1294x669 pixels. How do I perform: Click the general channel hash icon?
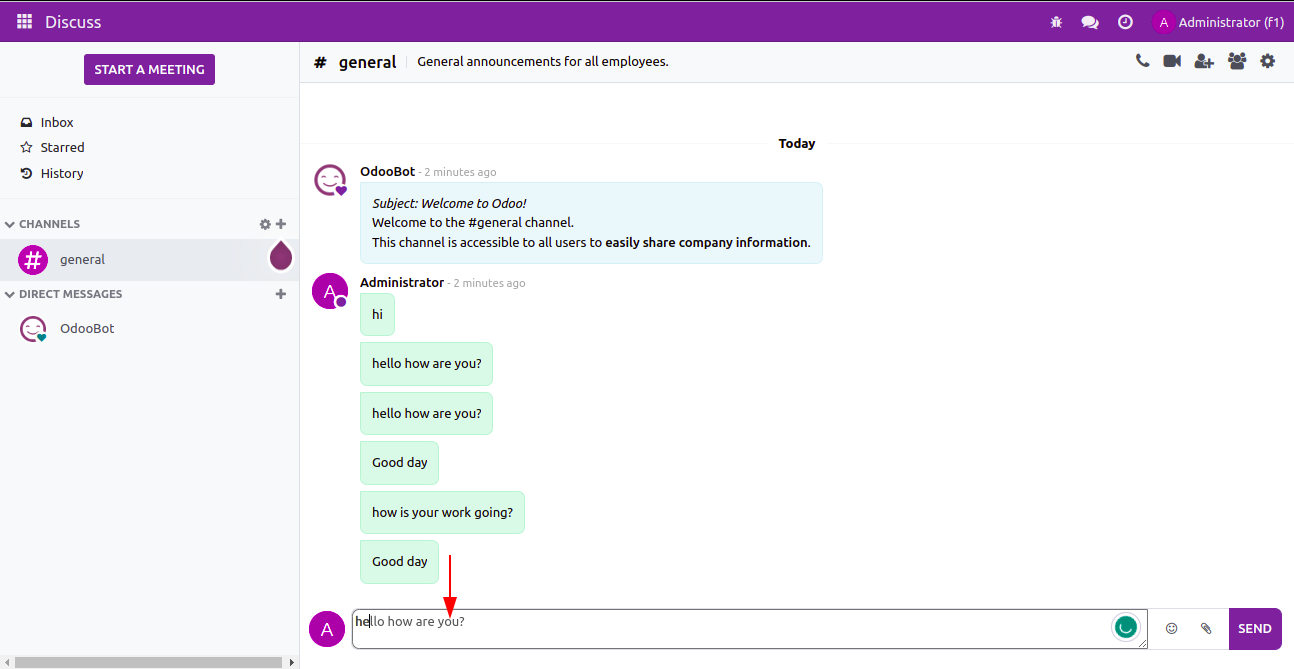(34, 260)
